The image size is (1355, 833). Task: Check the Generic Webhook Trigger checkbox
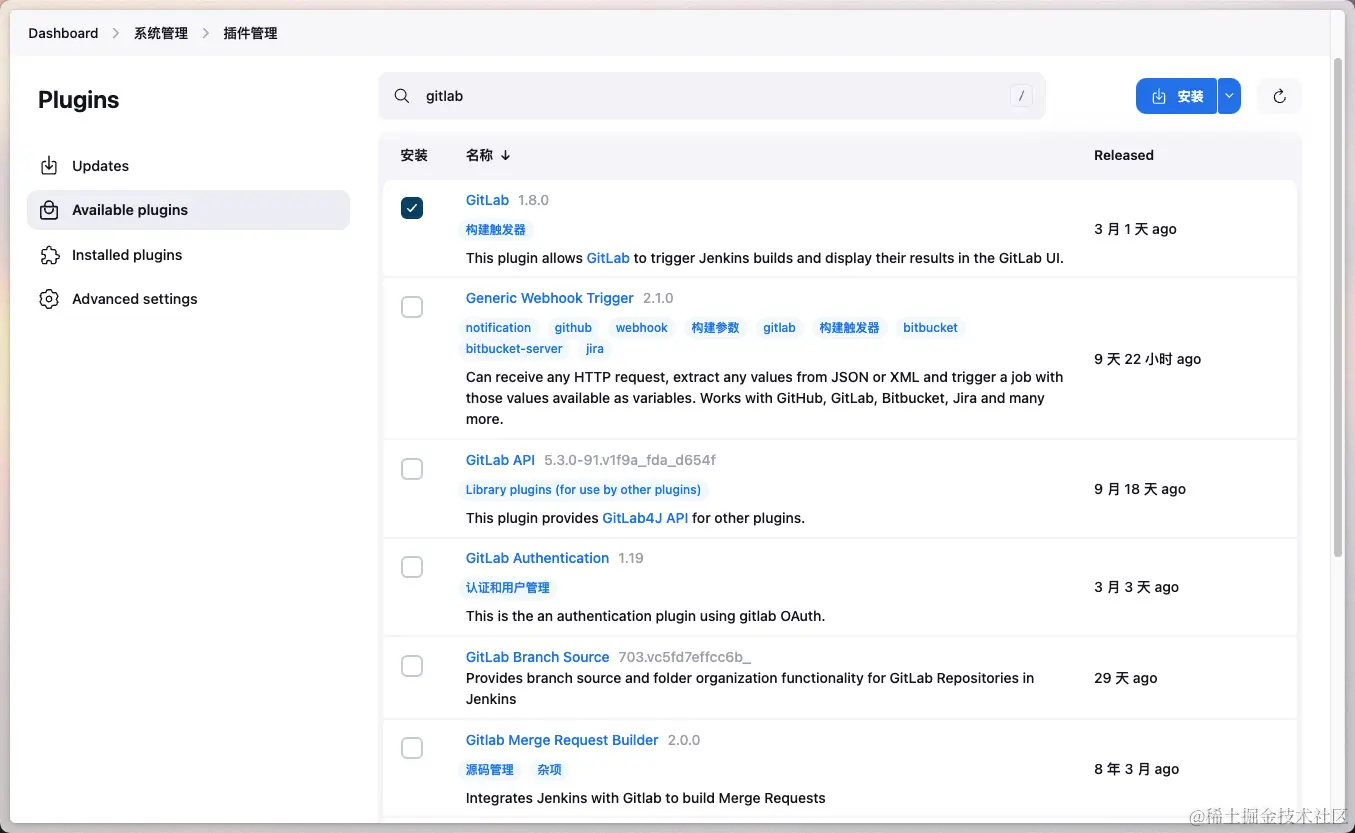point(412,307)
